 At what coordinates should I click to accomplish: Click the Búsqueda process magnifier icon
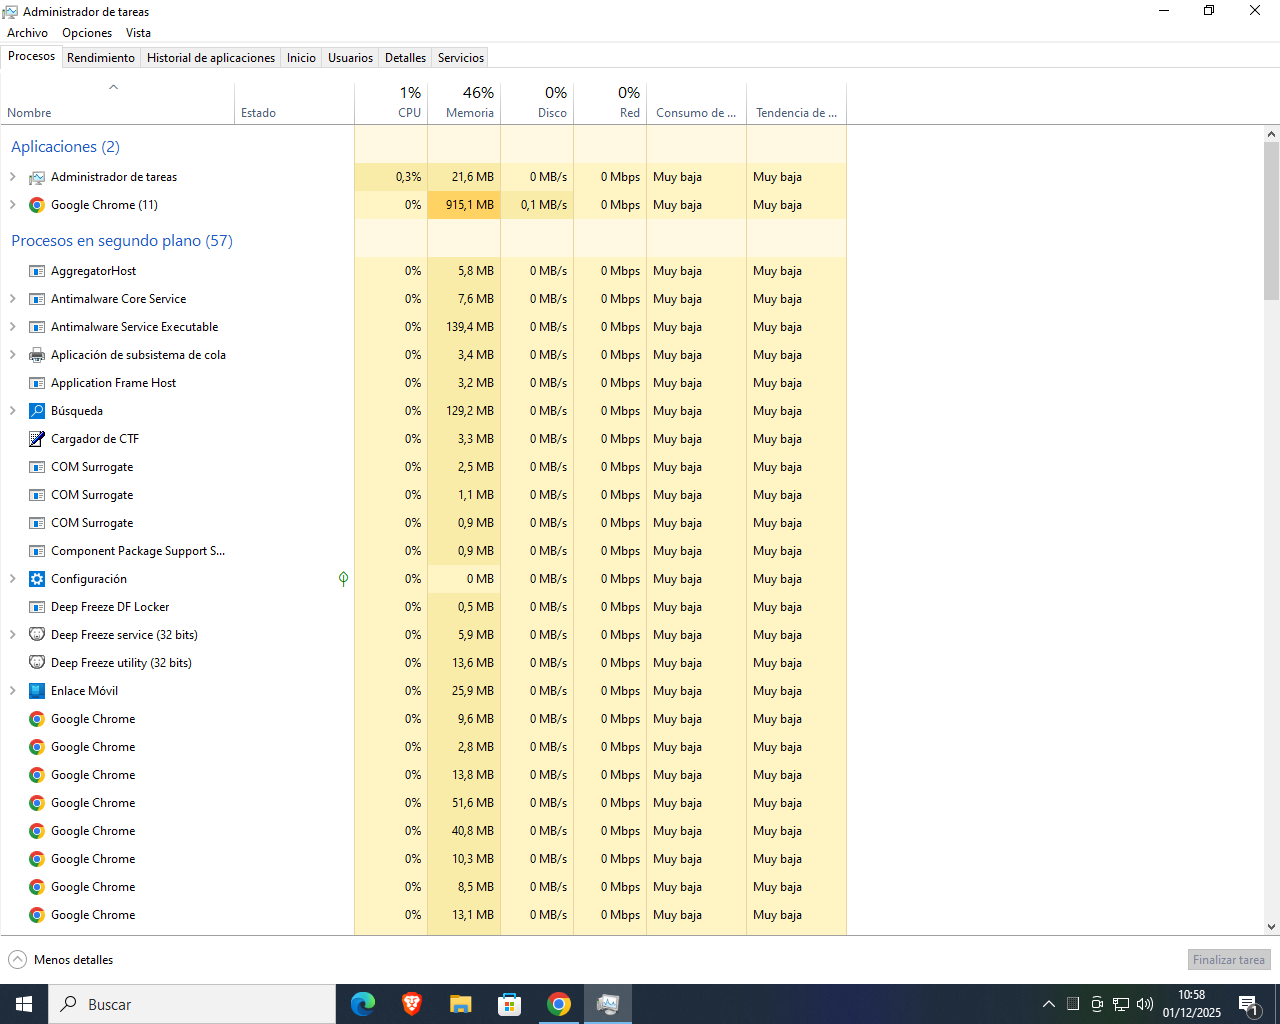[37, 411]
